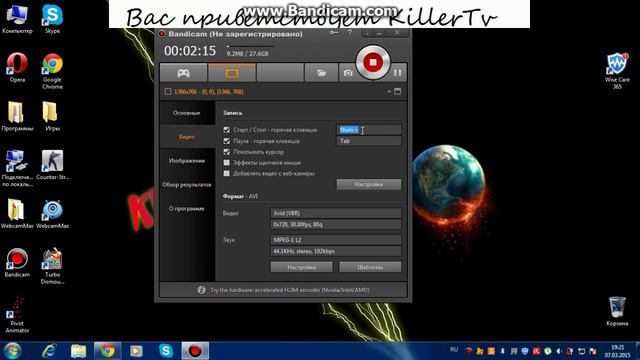The width and height of the screenshot is (640, 360).
Task: Click info icon in bottom tip bar
Action: pyautogui.click(x=201, y=290)
